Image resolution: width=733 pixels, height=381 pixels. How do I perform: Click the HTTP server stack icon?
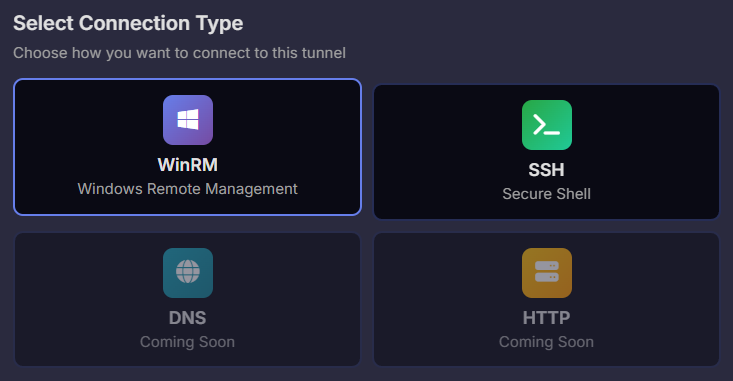[547, 273]
